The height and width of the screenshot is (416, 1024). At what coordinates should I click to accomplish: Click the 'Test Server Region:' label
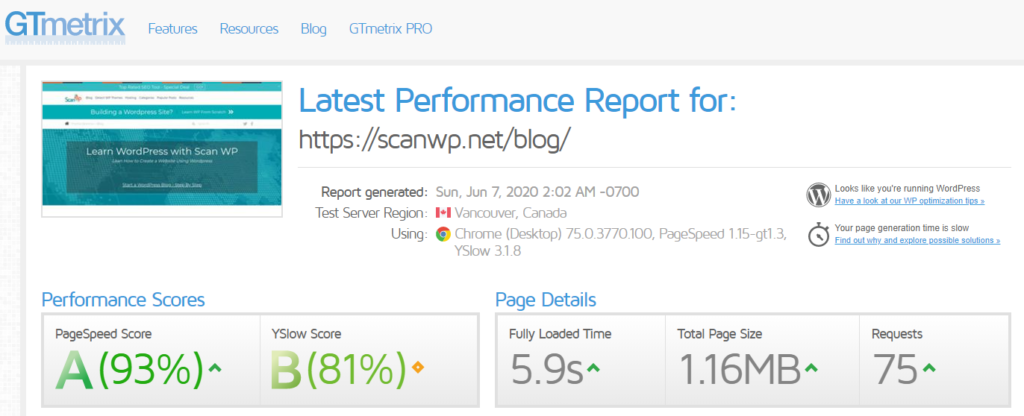(x=371, y=213)
